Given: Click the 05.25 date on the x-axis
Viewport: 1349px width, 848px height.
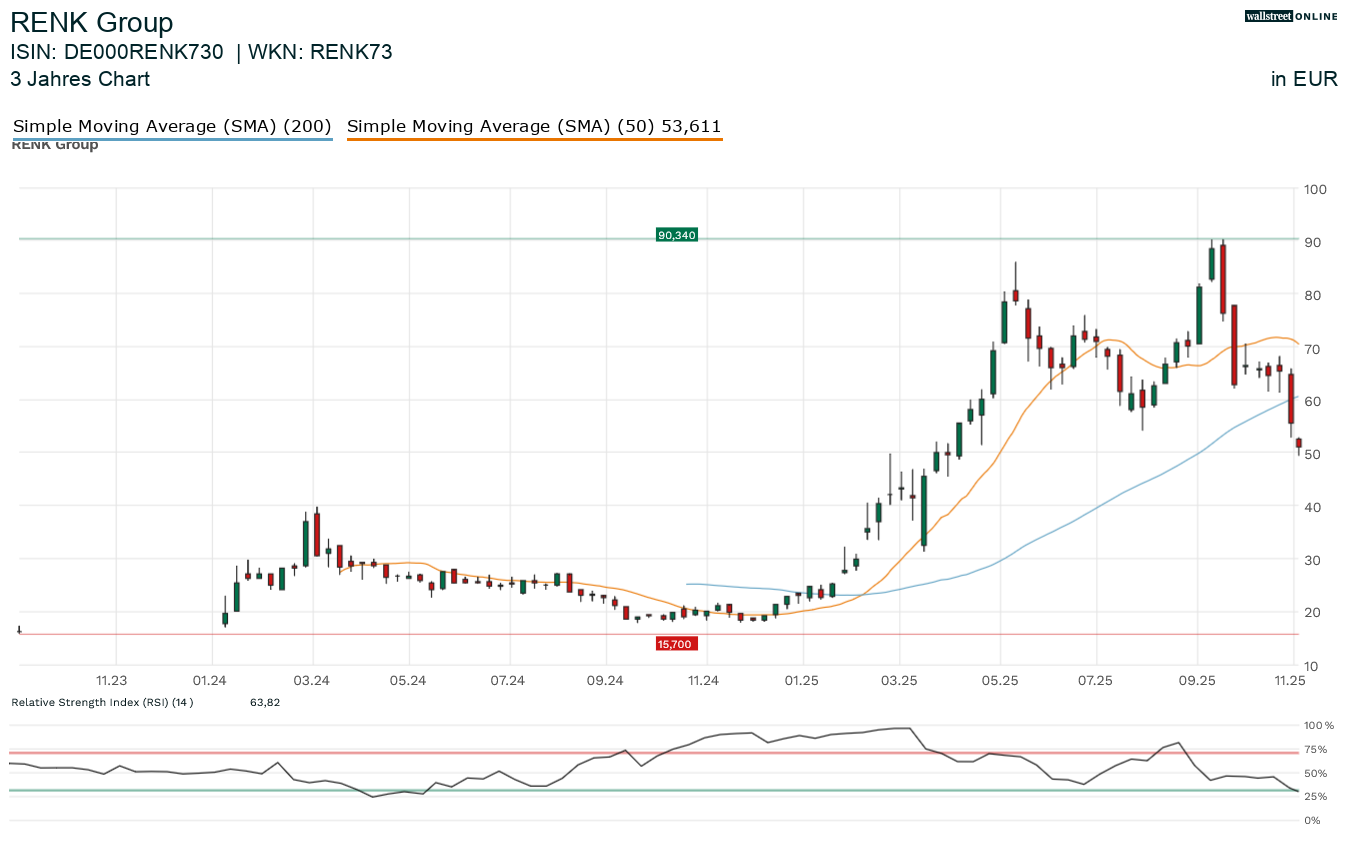Looking at the screenshot, I should pyautogui.click(x=1000, y=680).
